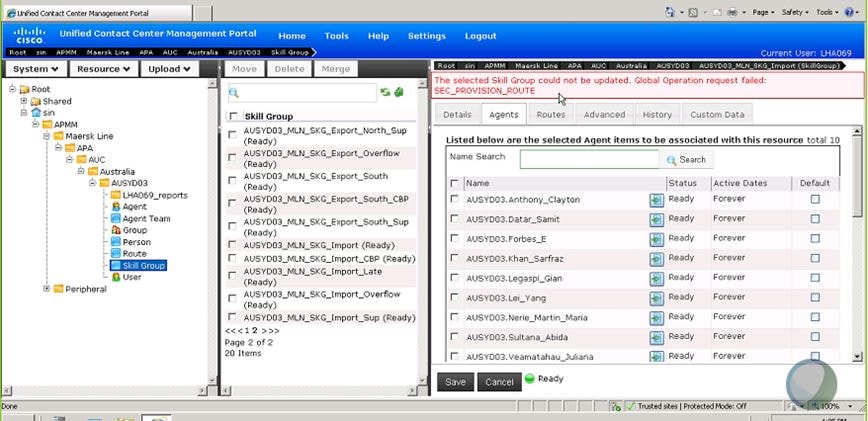868x421 pixels.
Task: Enable Default checkbox for Datar_Samit
Action: point(815,219)
